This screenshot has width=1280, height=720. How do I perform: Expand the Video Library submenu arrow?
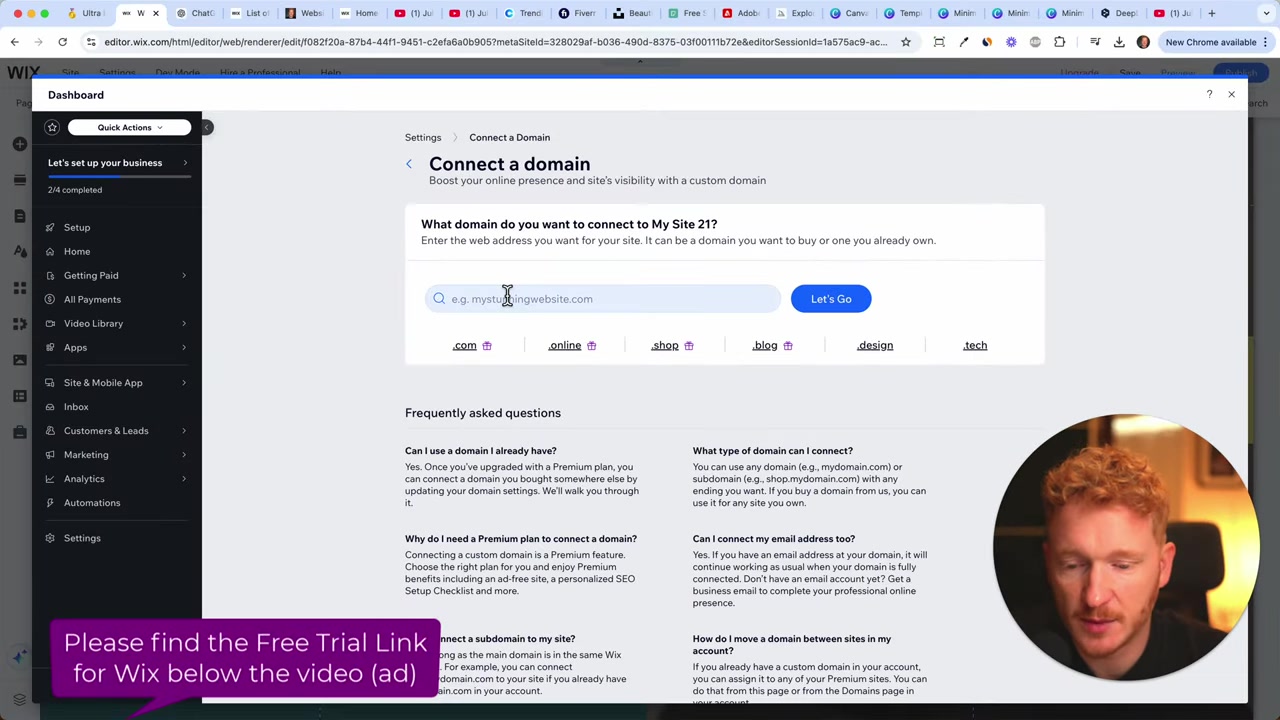(x=184, y=323)
